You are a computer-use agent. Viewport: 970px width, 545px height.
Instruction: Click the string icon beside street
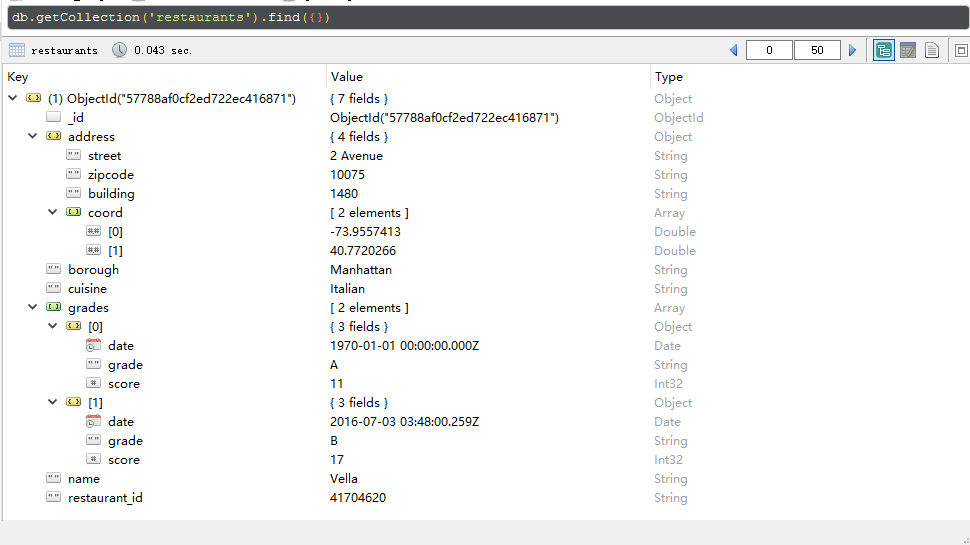[74, 155]
